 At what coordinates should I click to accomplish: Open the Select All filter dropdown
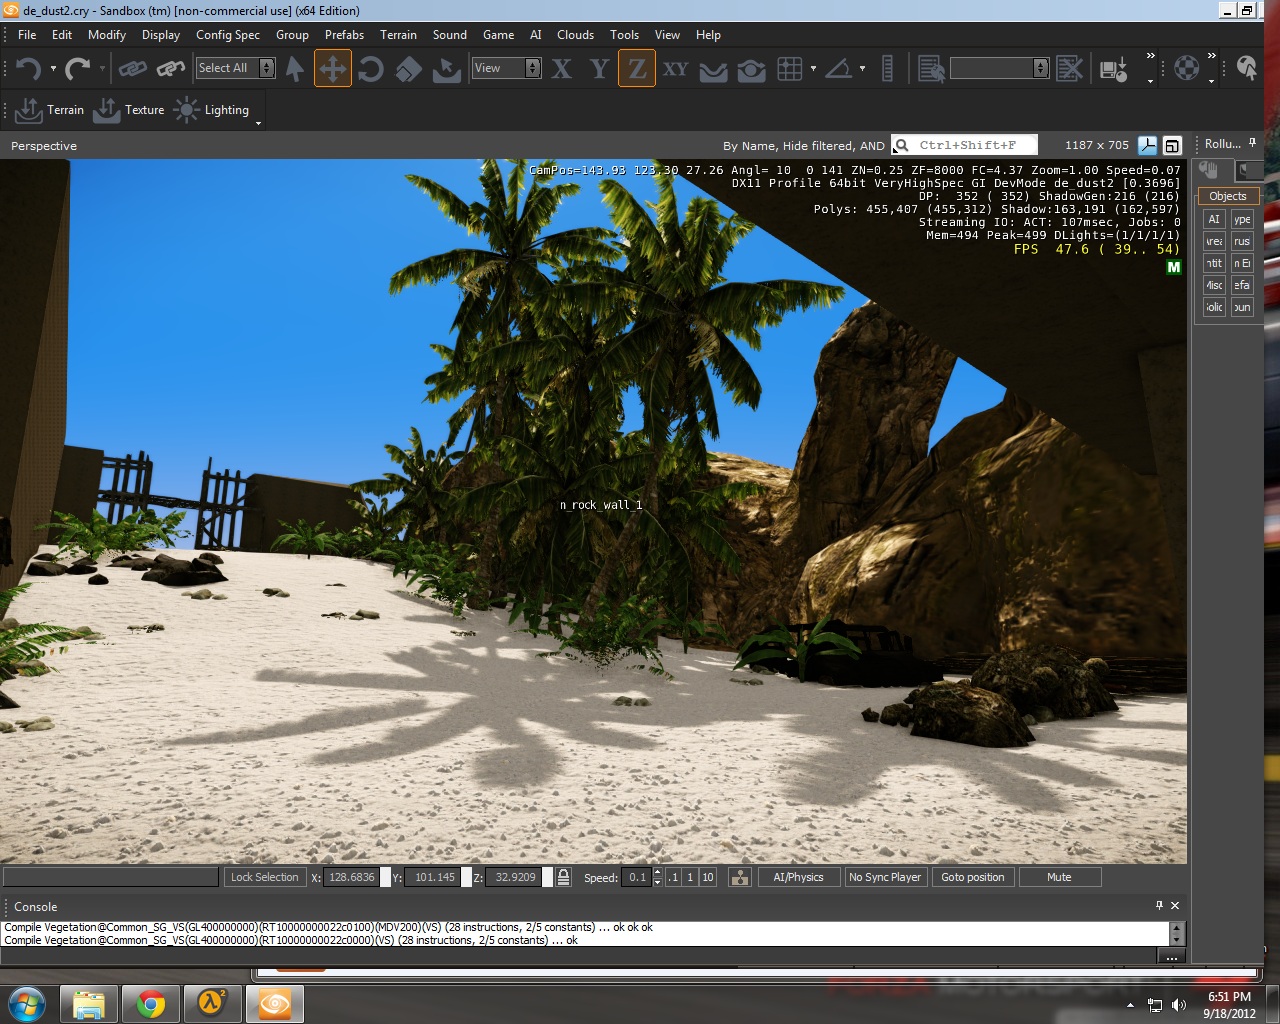click(235, 68)
